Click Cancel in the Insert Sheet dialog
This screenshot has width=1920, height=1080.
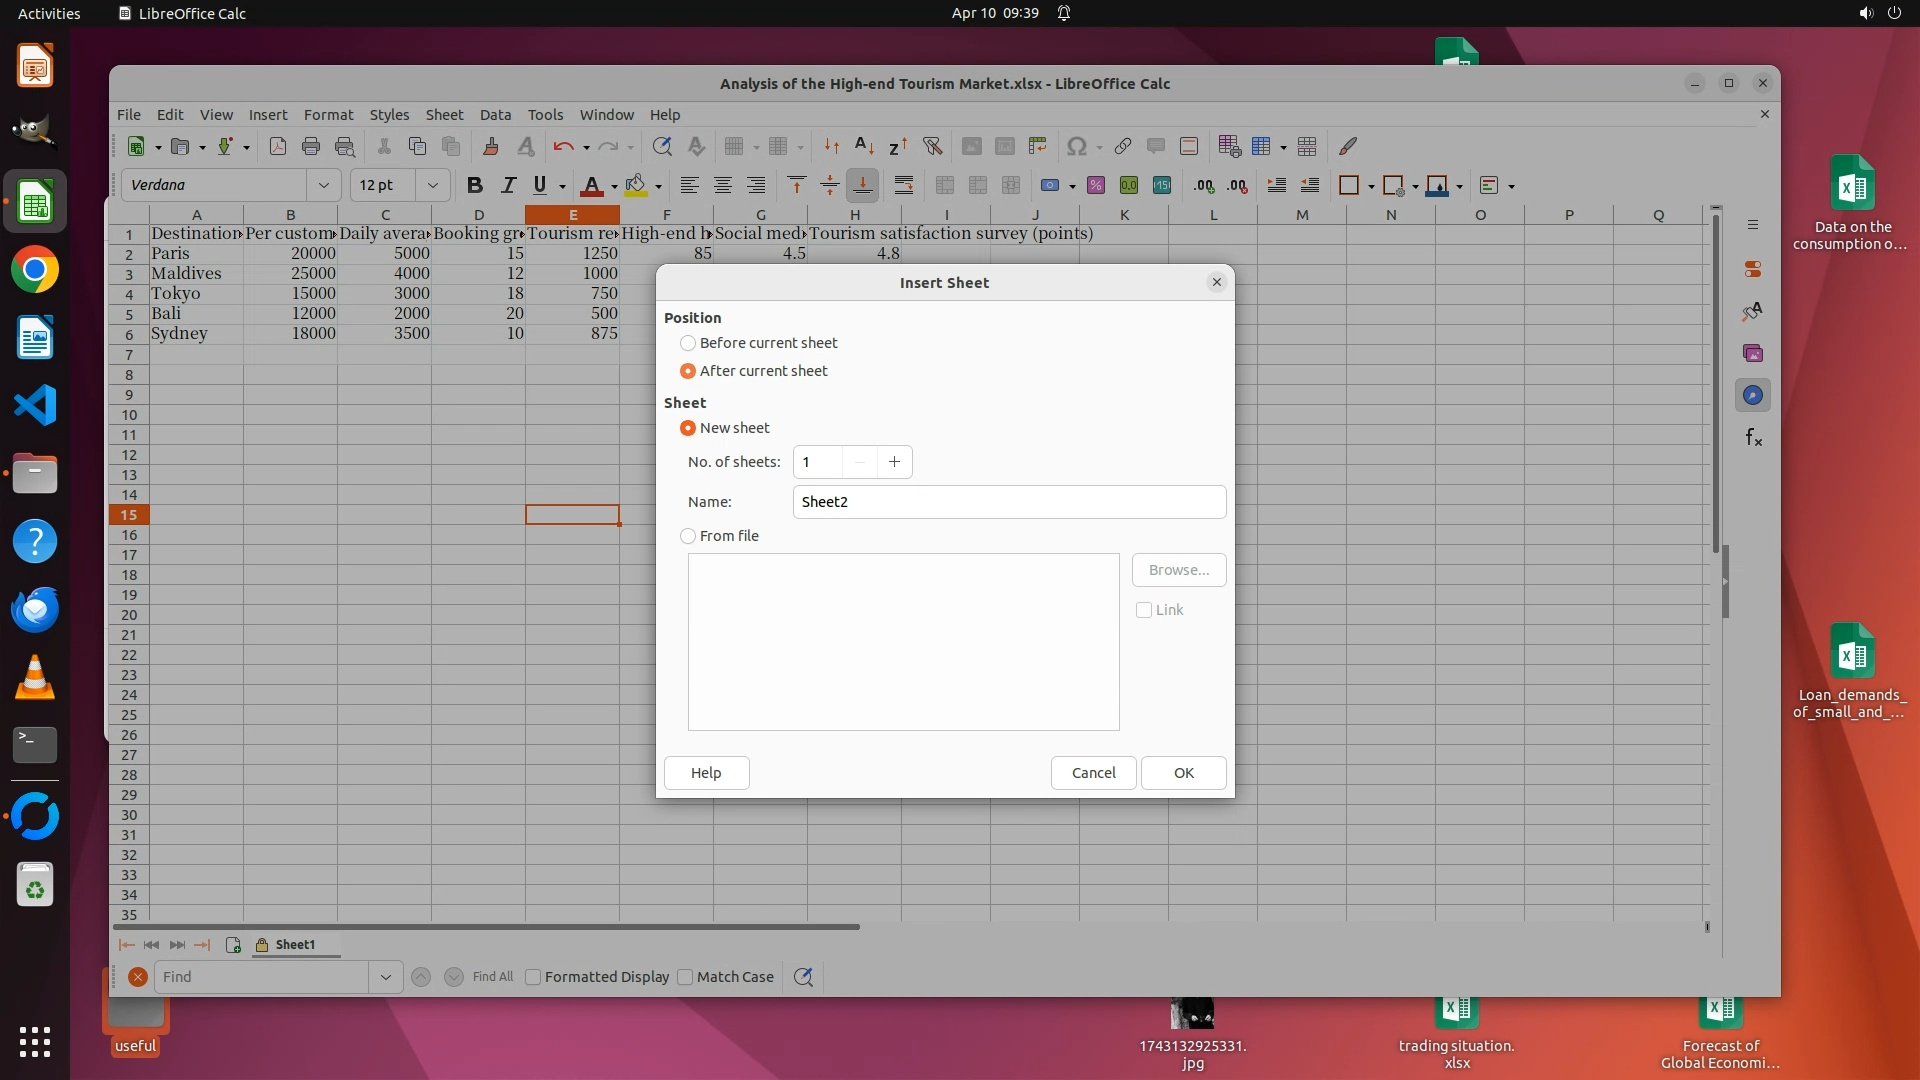pyautogui.click(x=1093, y=772)
